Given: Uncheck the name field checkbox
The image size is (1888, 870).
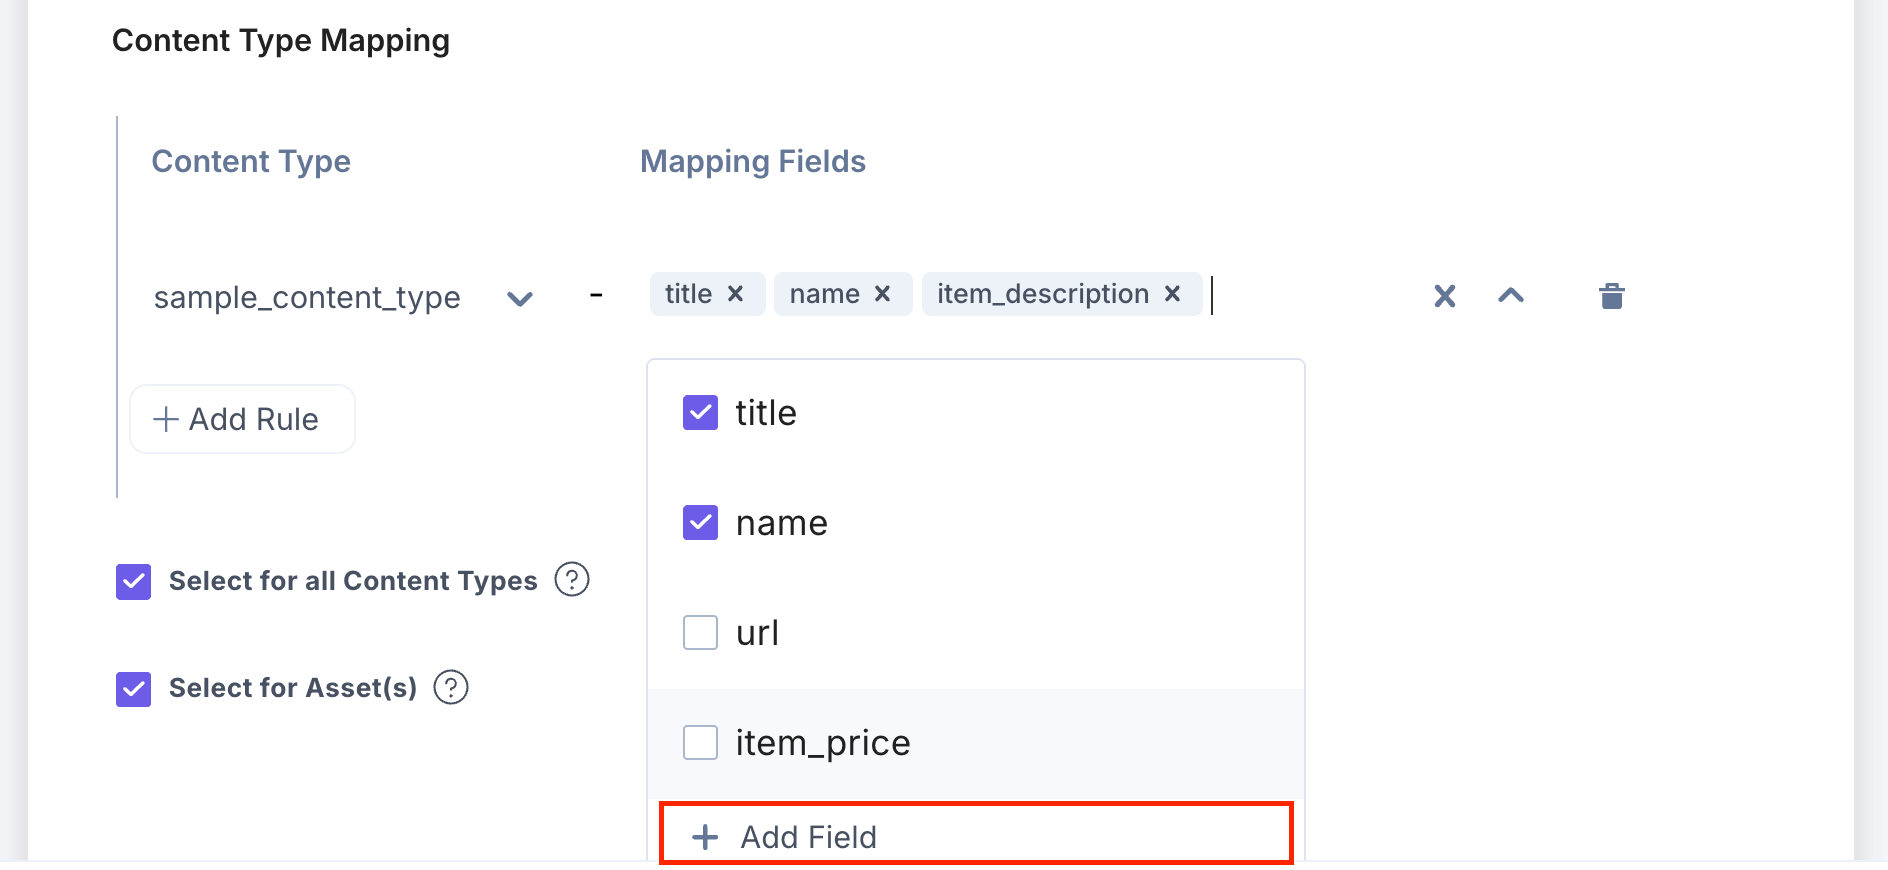Looking at the screenshot, I should coord(700,523).
